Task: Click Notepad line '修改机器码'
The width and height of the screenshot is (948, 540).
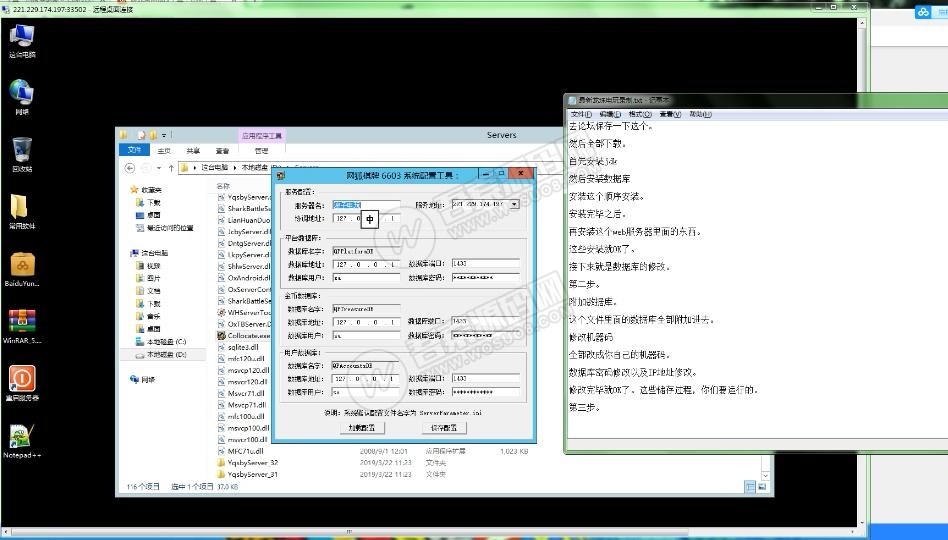Action: pos(591,337)
